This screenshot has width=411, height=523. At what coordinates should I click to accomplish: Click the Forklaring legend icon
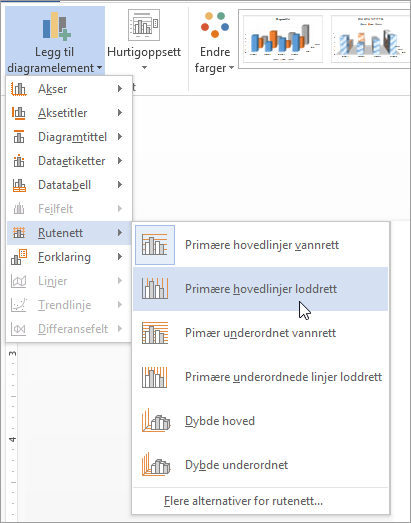pyautogui.click(x=19, y=257)
